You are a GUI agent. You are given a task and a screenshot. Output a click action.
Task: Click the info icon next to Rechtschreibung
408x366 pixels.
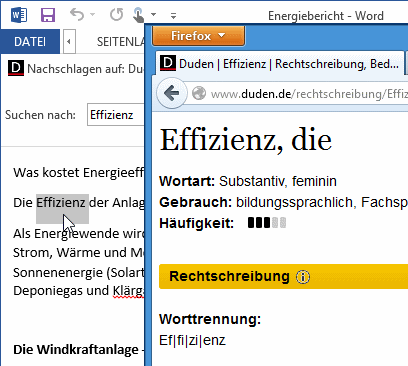click(x=303, y=277)
